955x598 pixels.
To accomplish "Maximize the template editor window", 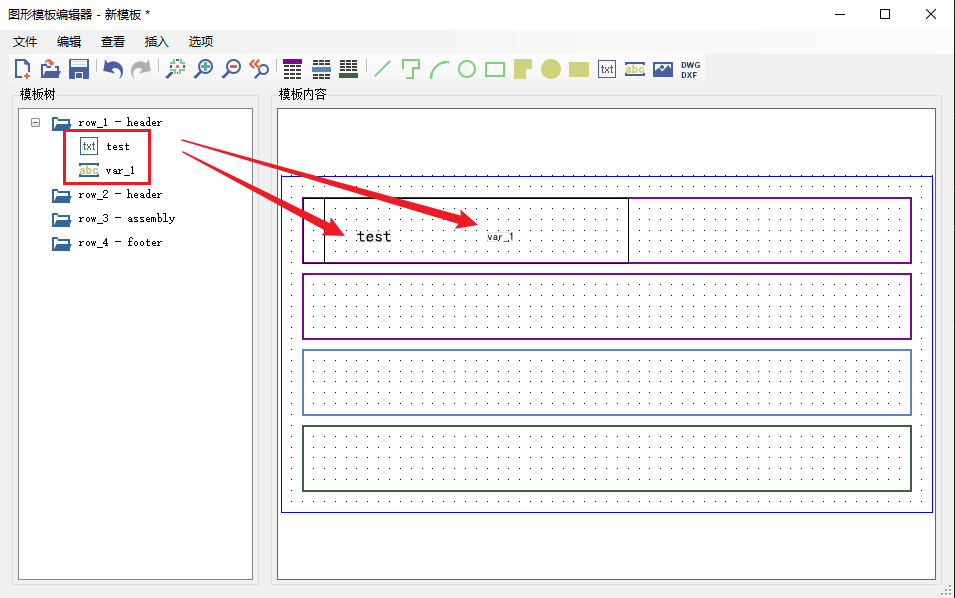I will click(885, 14).
